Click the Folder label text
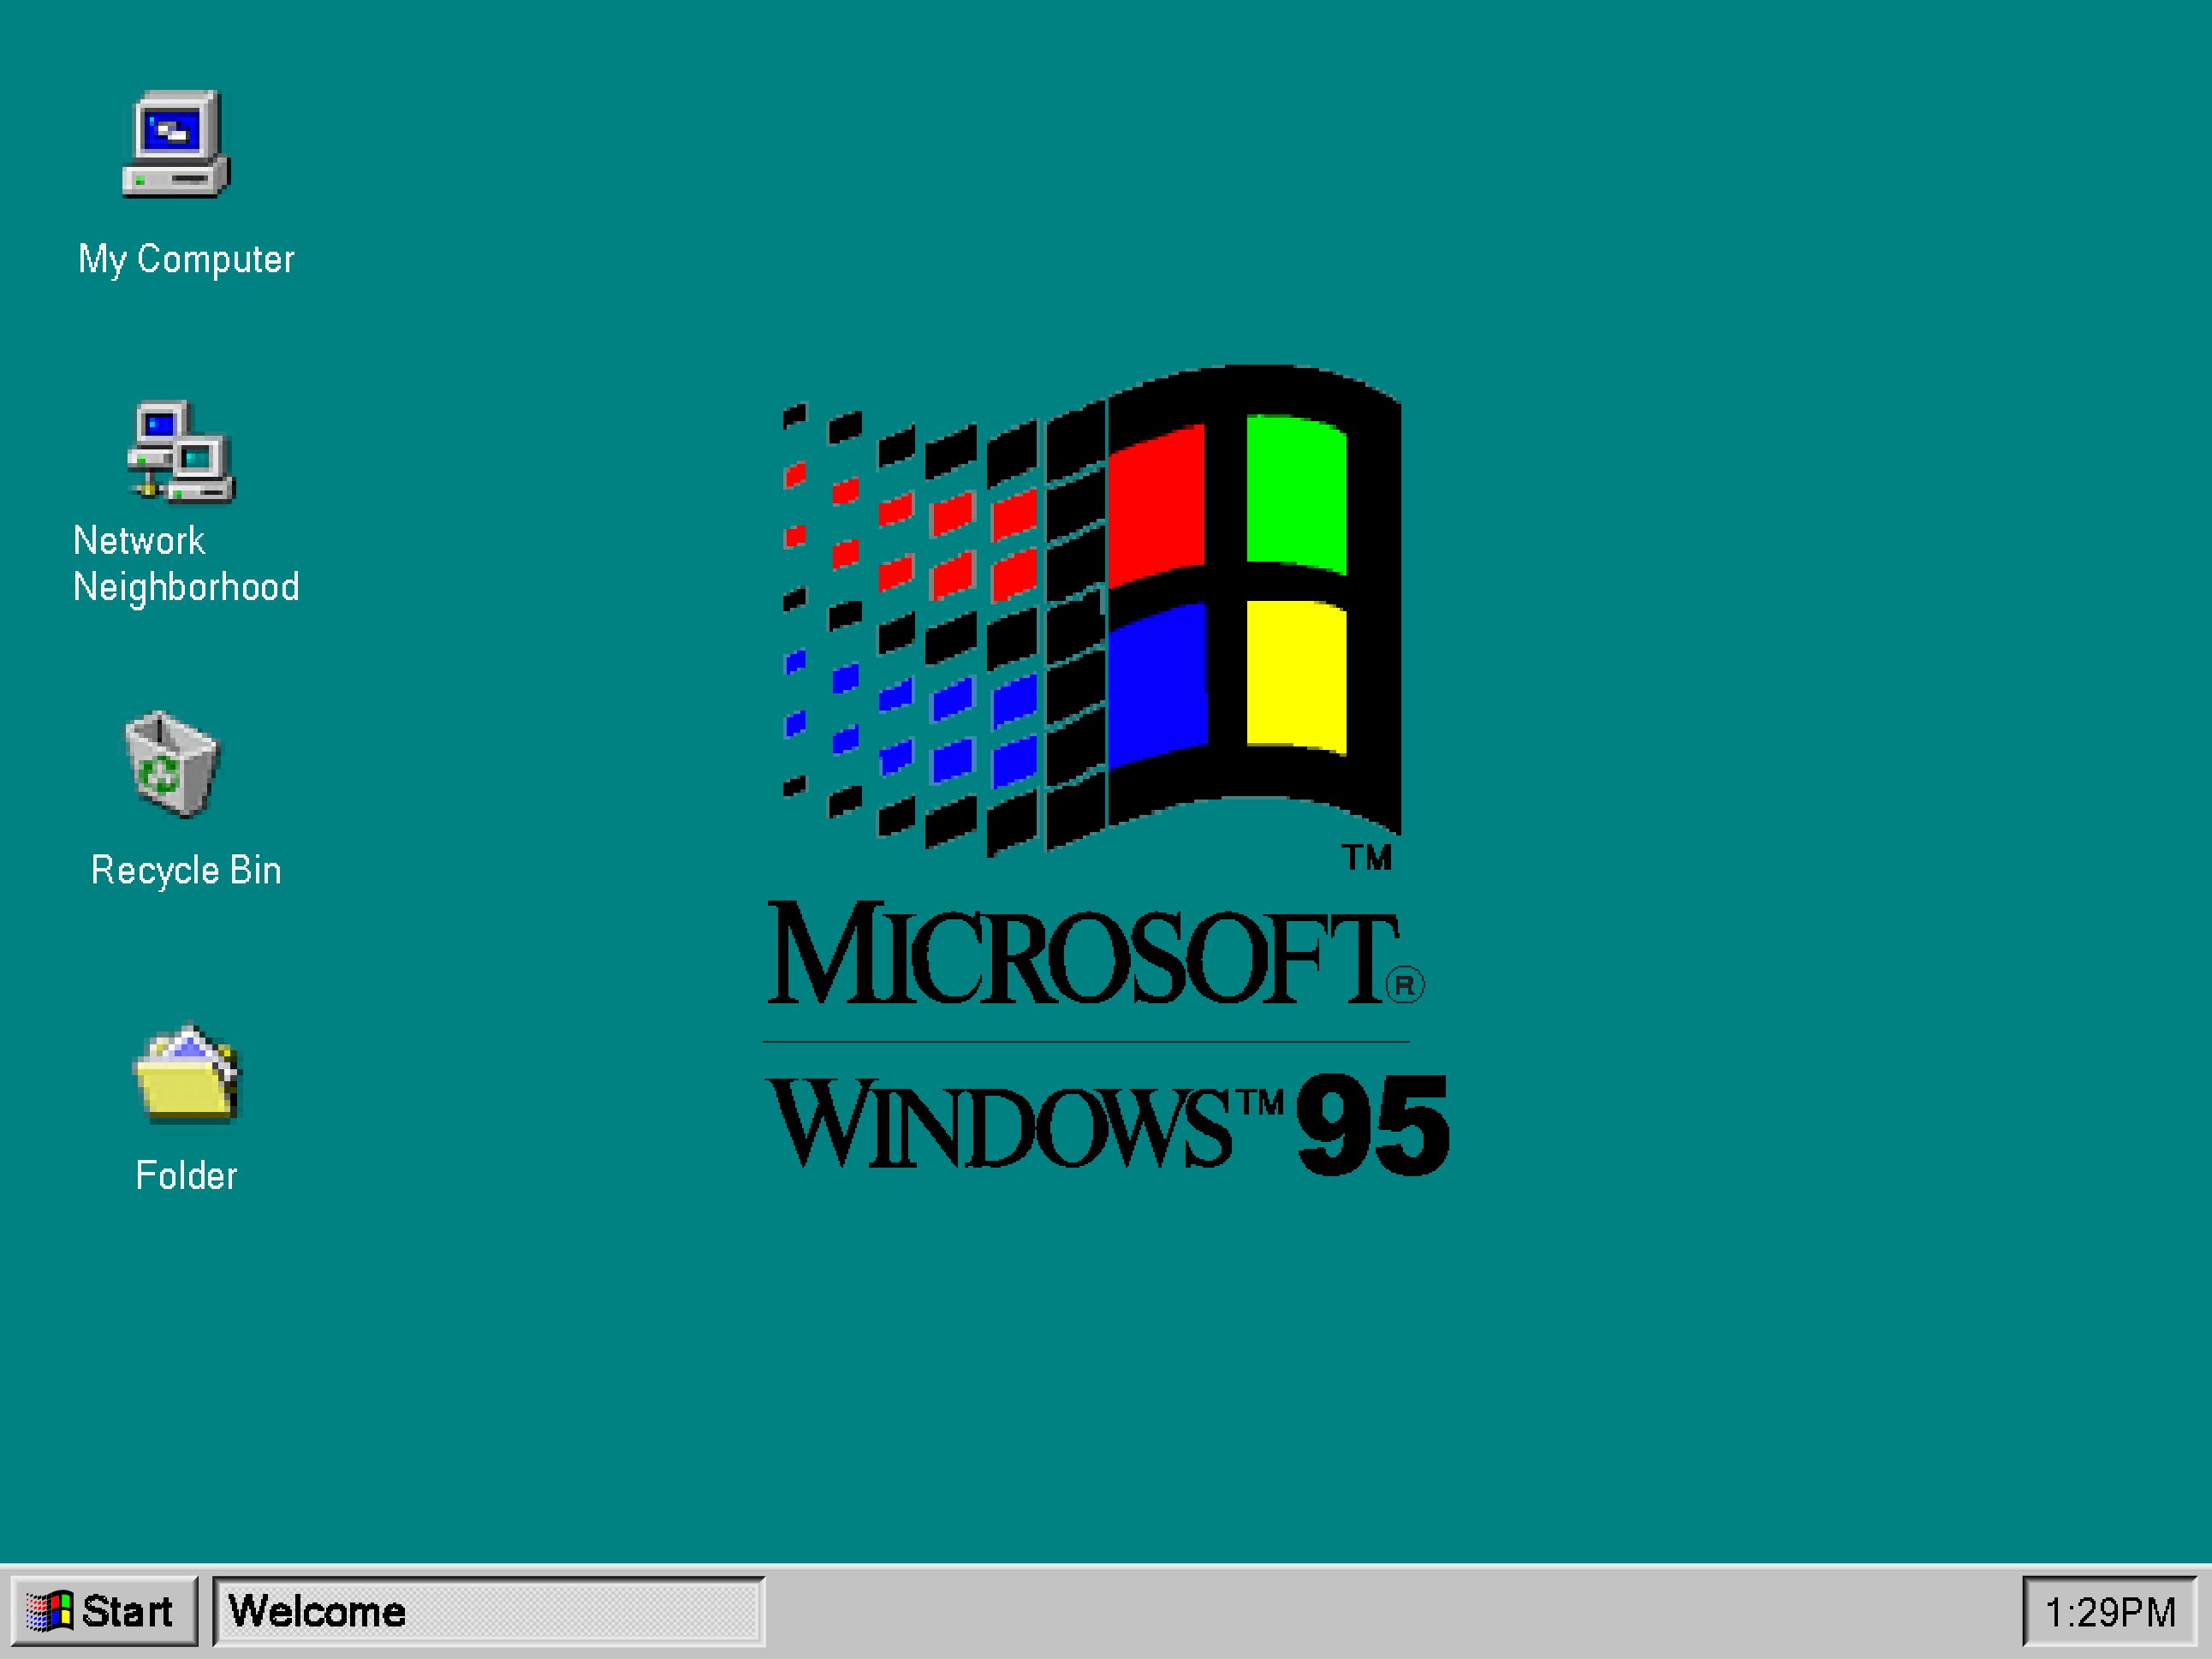 pos(186,1176)
